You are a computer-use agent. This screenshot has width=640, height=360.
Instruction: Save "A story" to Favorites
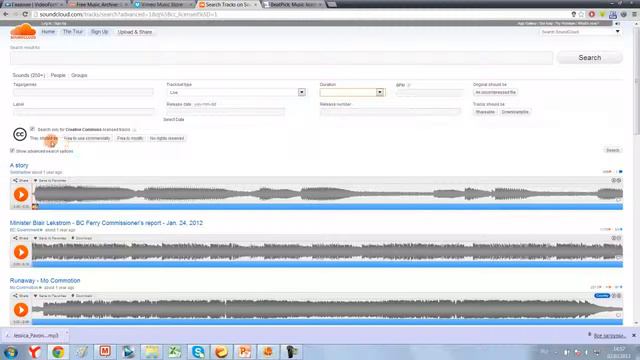coord(50,180)
